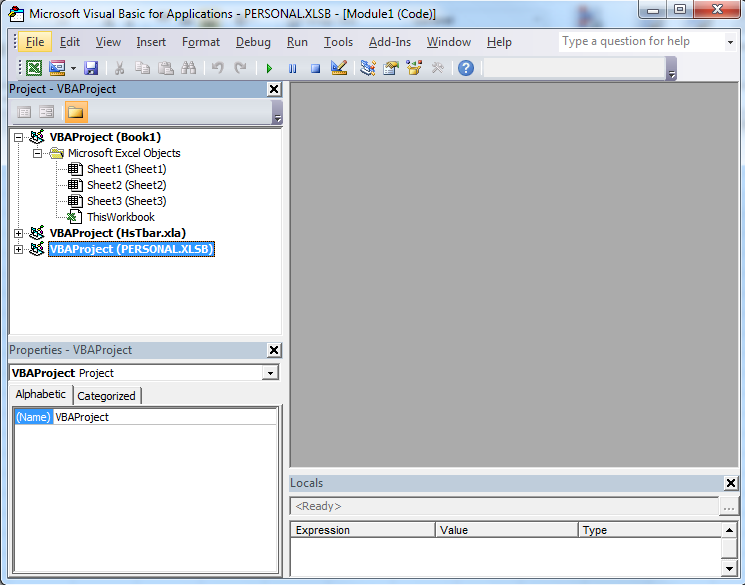The image size is (745, 585).
Task: Expand VBAProject (PERSONAL.XLSB) node
Action: point(18,249)
